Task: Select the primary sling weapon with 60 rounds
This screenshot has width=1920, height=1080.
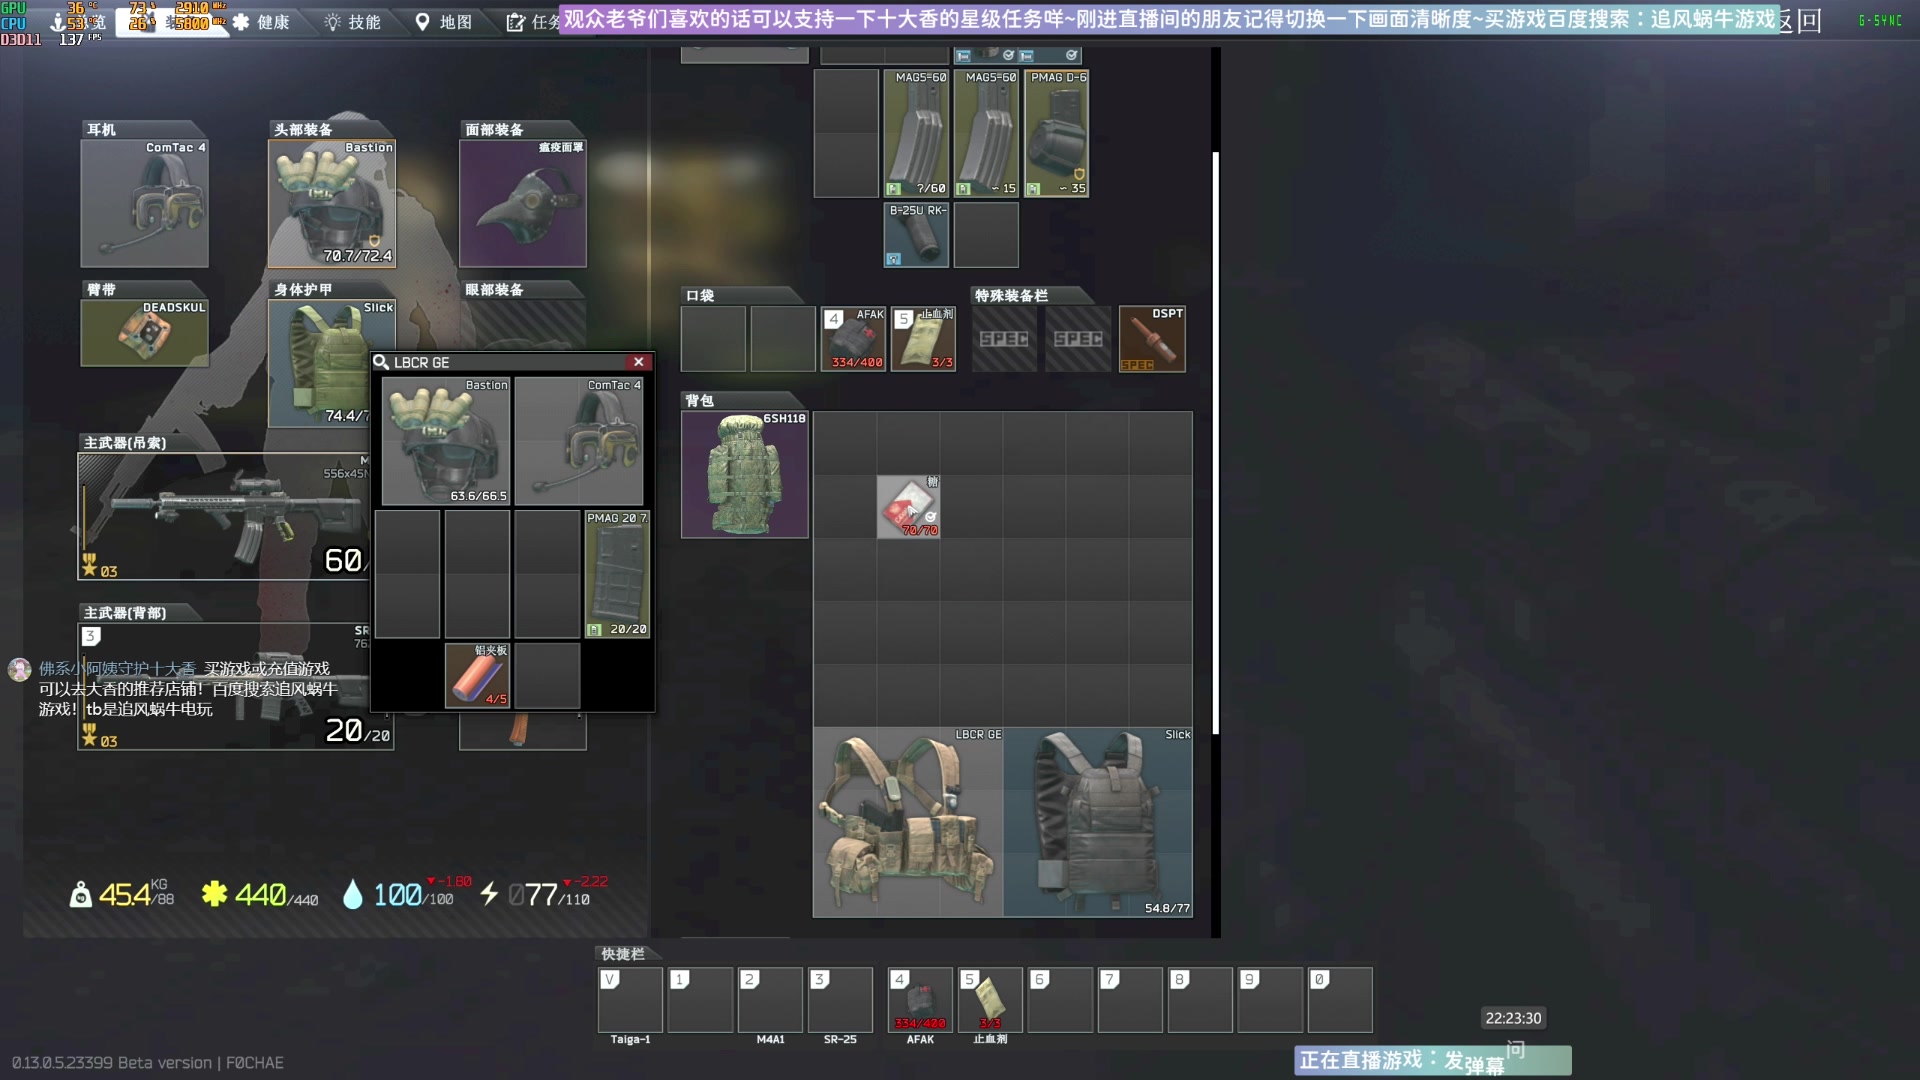Action: [x=225, y=517]
